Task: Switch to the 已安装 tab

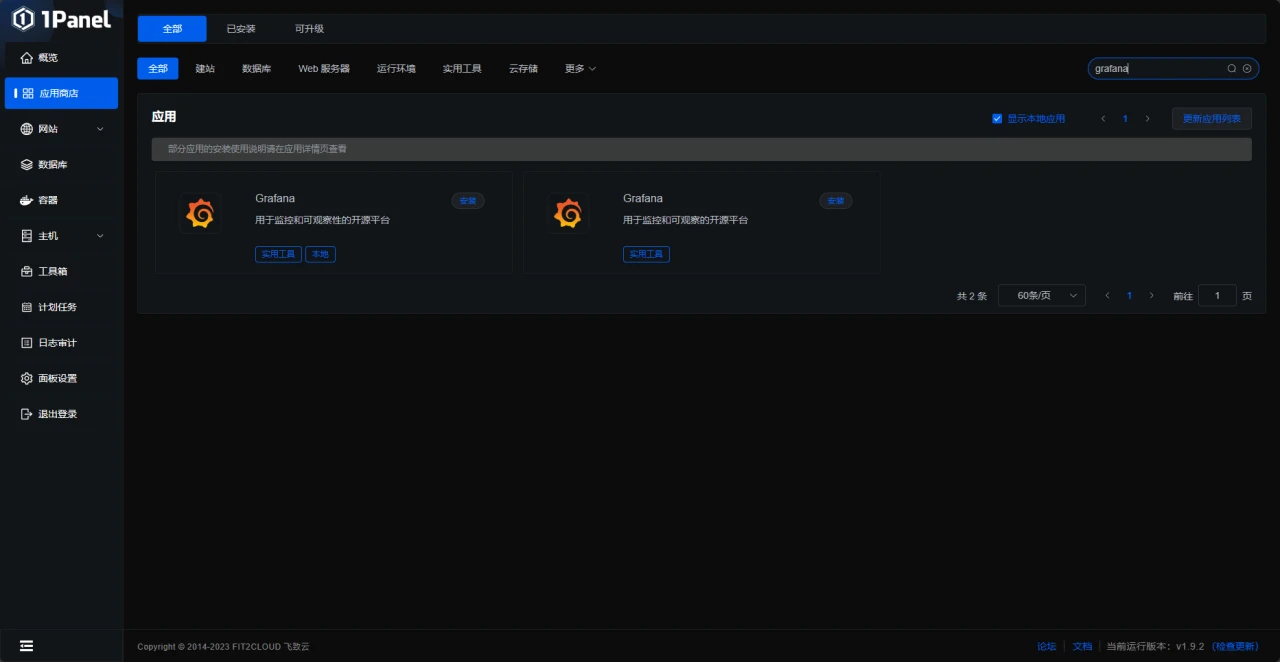Action: [240, 29]
